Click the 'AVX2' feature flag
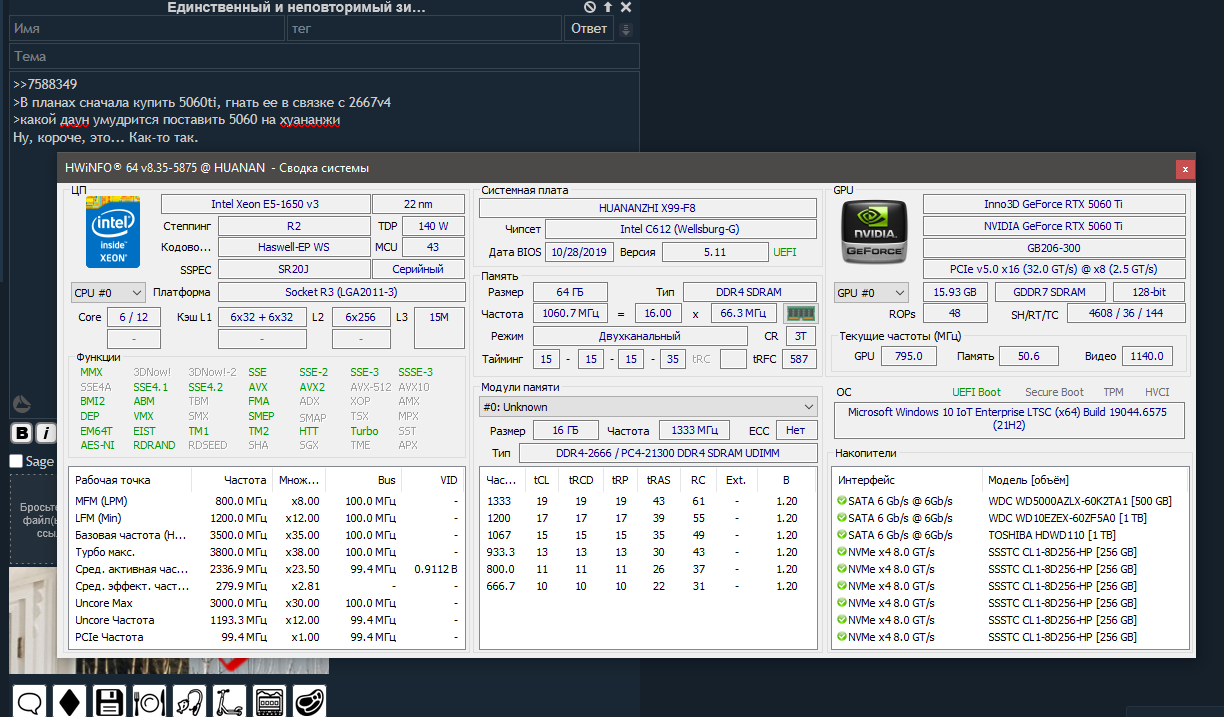The image size is (1224, 717). tap(312, 387)
